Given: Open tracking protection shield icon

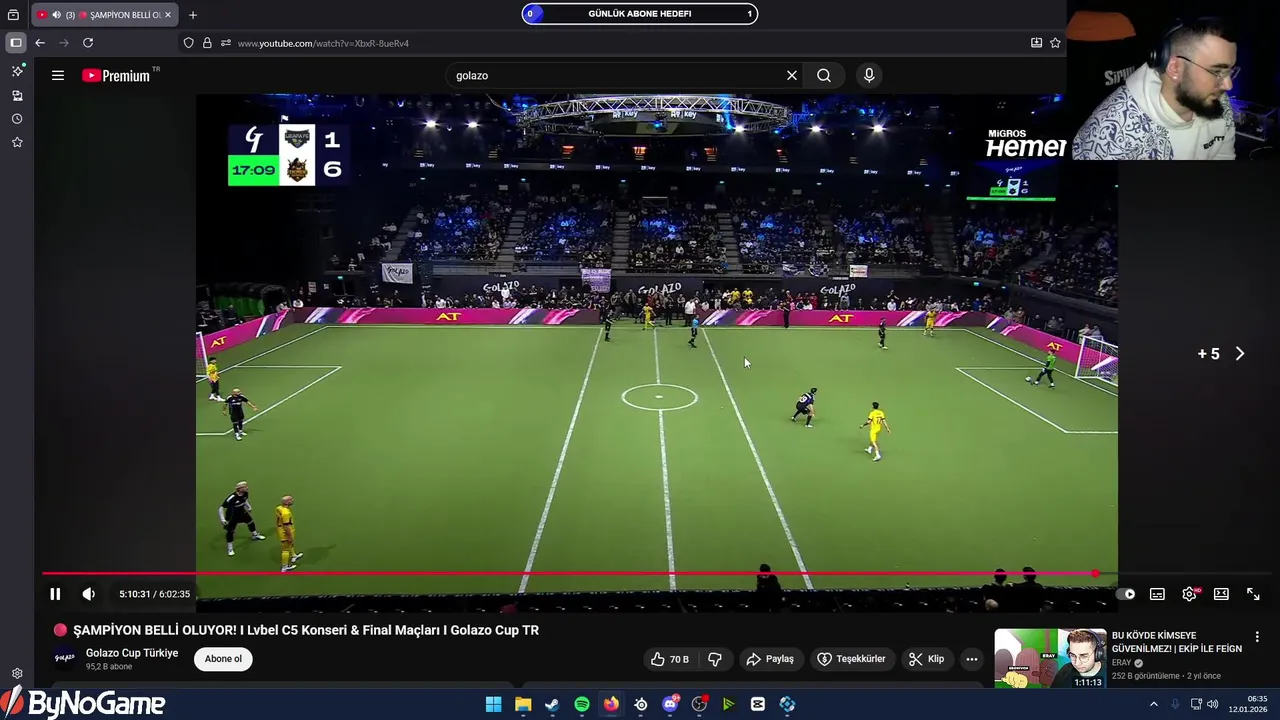Looking at the screenshot, I should click(188, 43).
